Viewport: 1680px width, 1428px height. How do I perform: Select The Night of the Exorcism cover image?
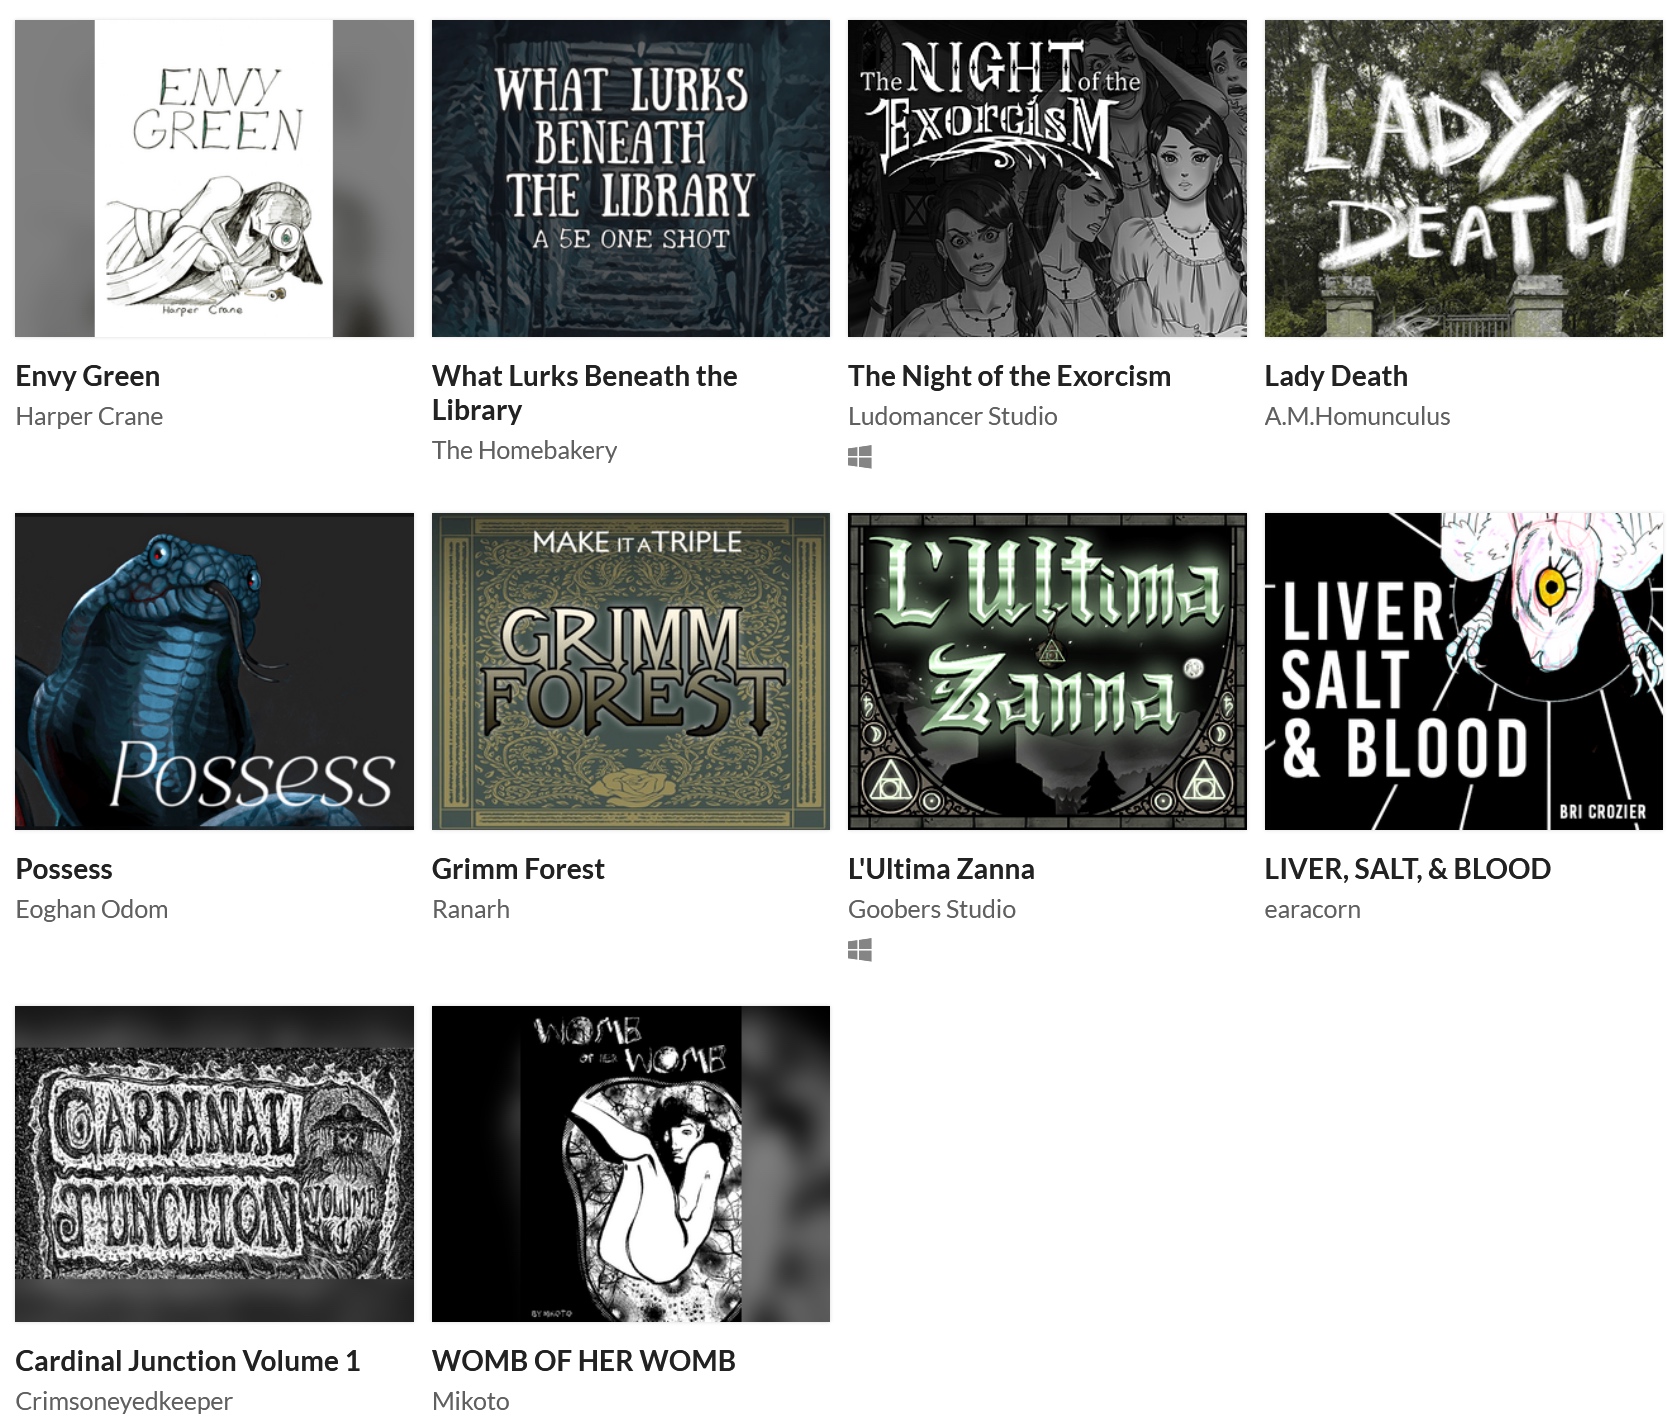click(x=1047, y=178)
